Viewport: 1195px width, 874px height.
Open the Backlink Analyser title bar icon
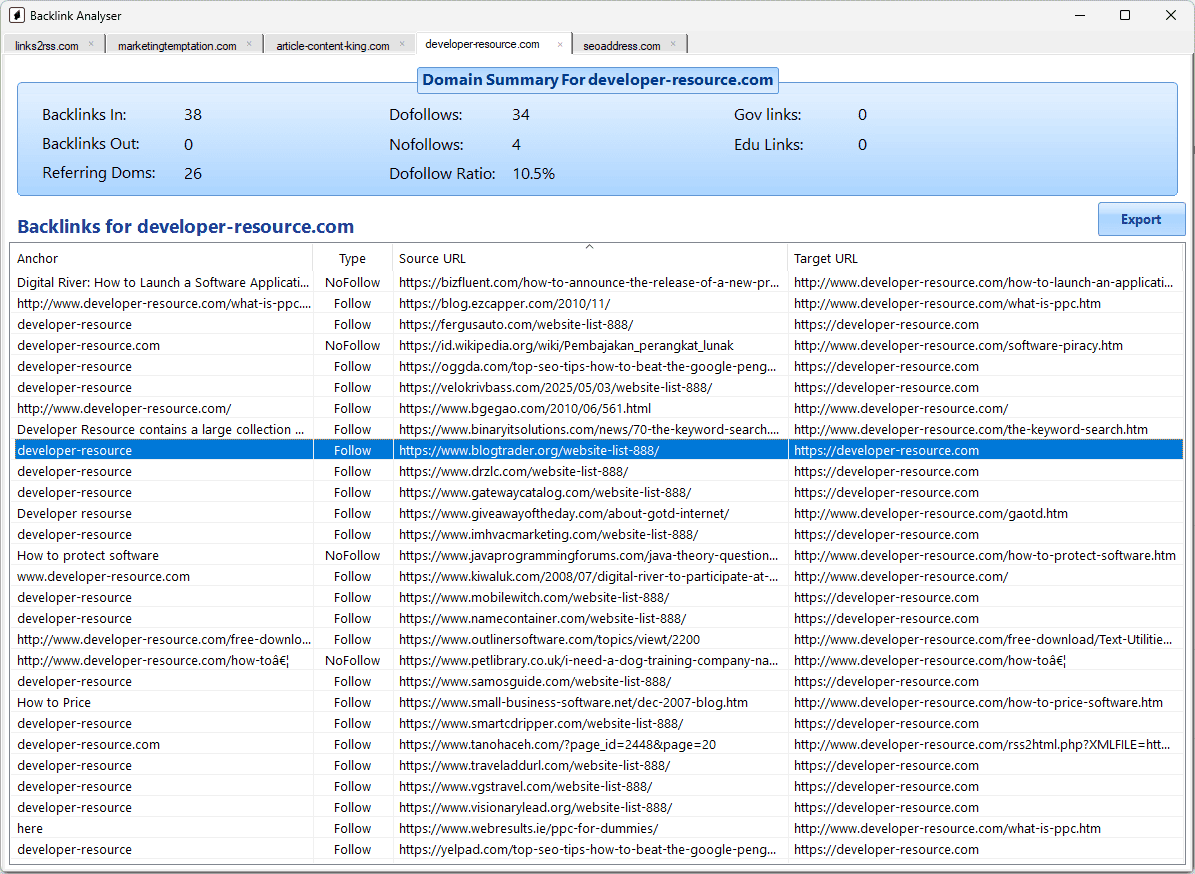tap(15, 15)
